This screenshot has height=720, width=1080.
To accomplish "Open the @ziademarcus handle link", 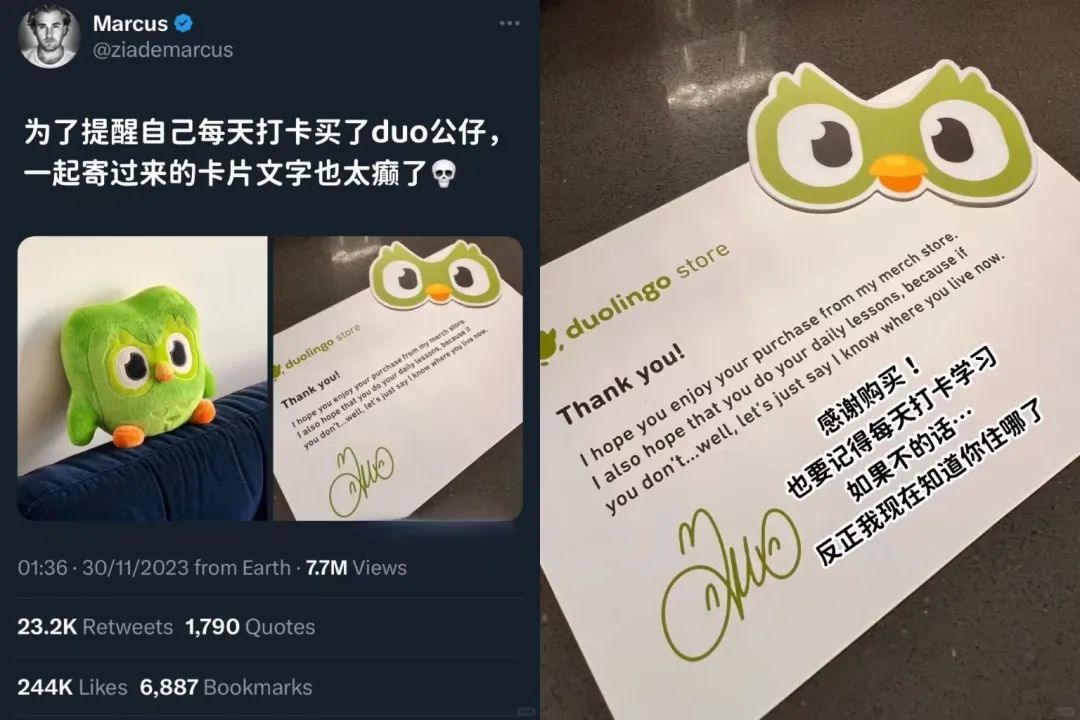I will [163, 50].
